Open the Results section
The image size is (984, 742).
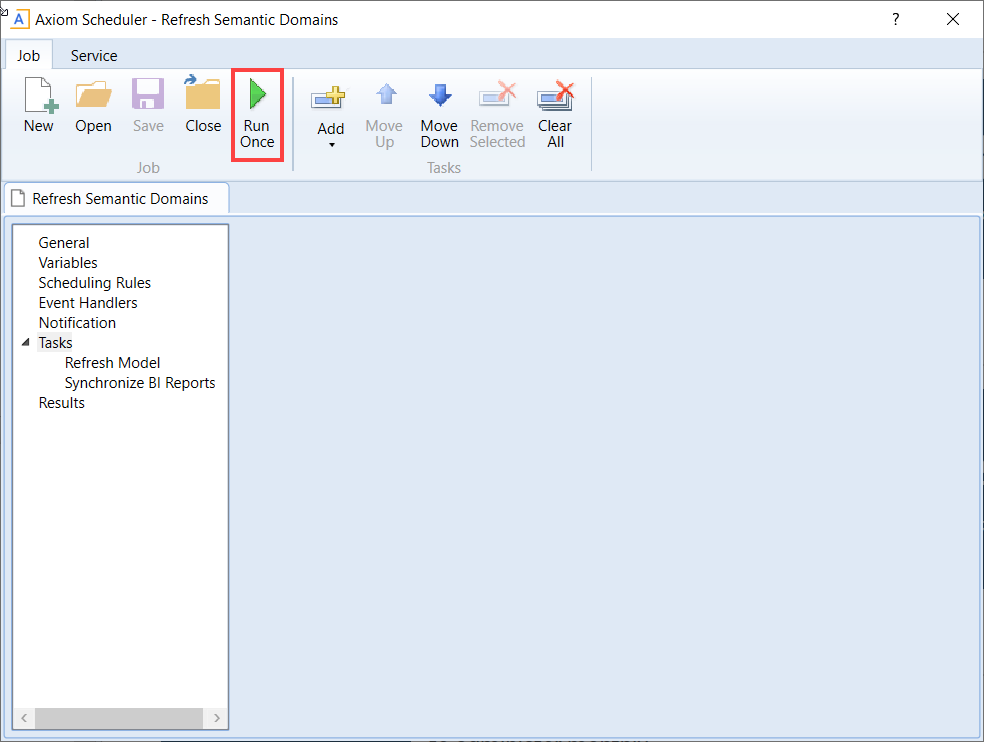pos(62,403)
